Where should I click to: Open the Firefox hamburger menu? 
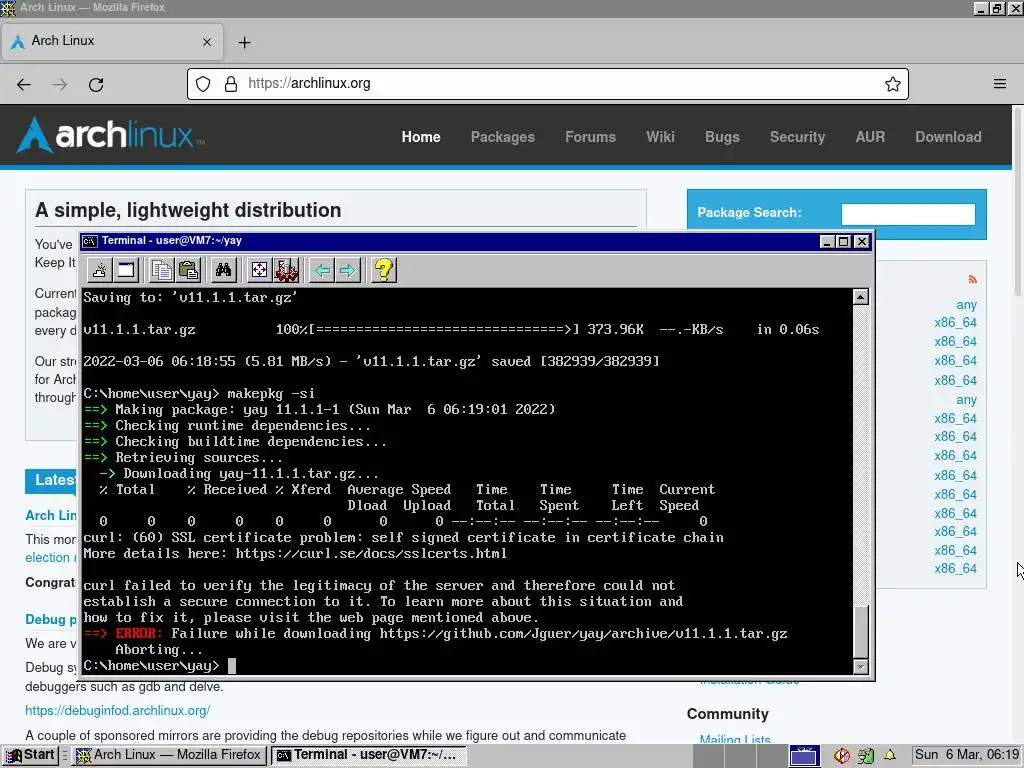click(1000, 84)
